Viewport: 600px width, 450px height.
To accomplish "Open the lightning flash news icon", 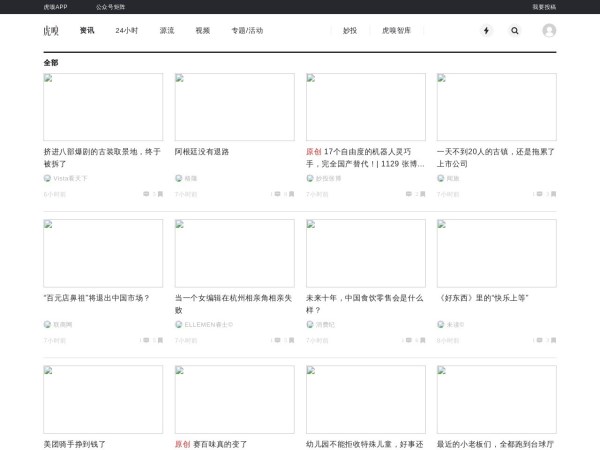I will pos(486,30).
